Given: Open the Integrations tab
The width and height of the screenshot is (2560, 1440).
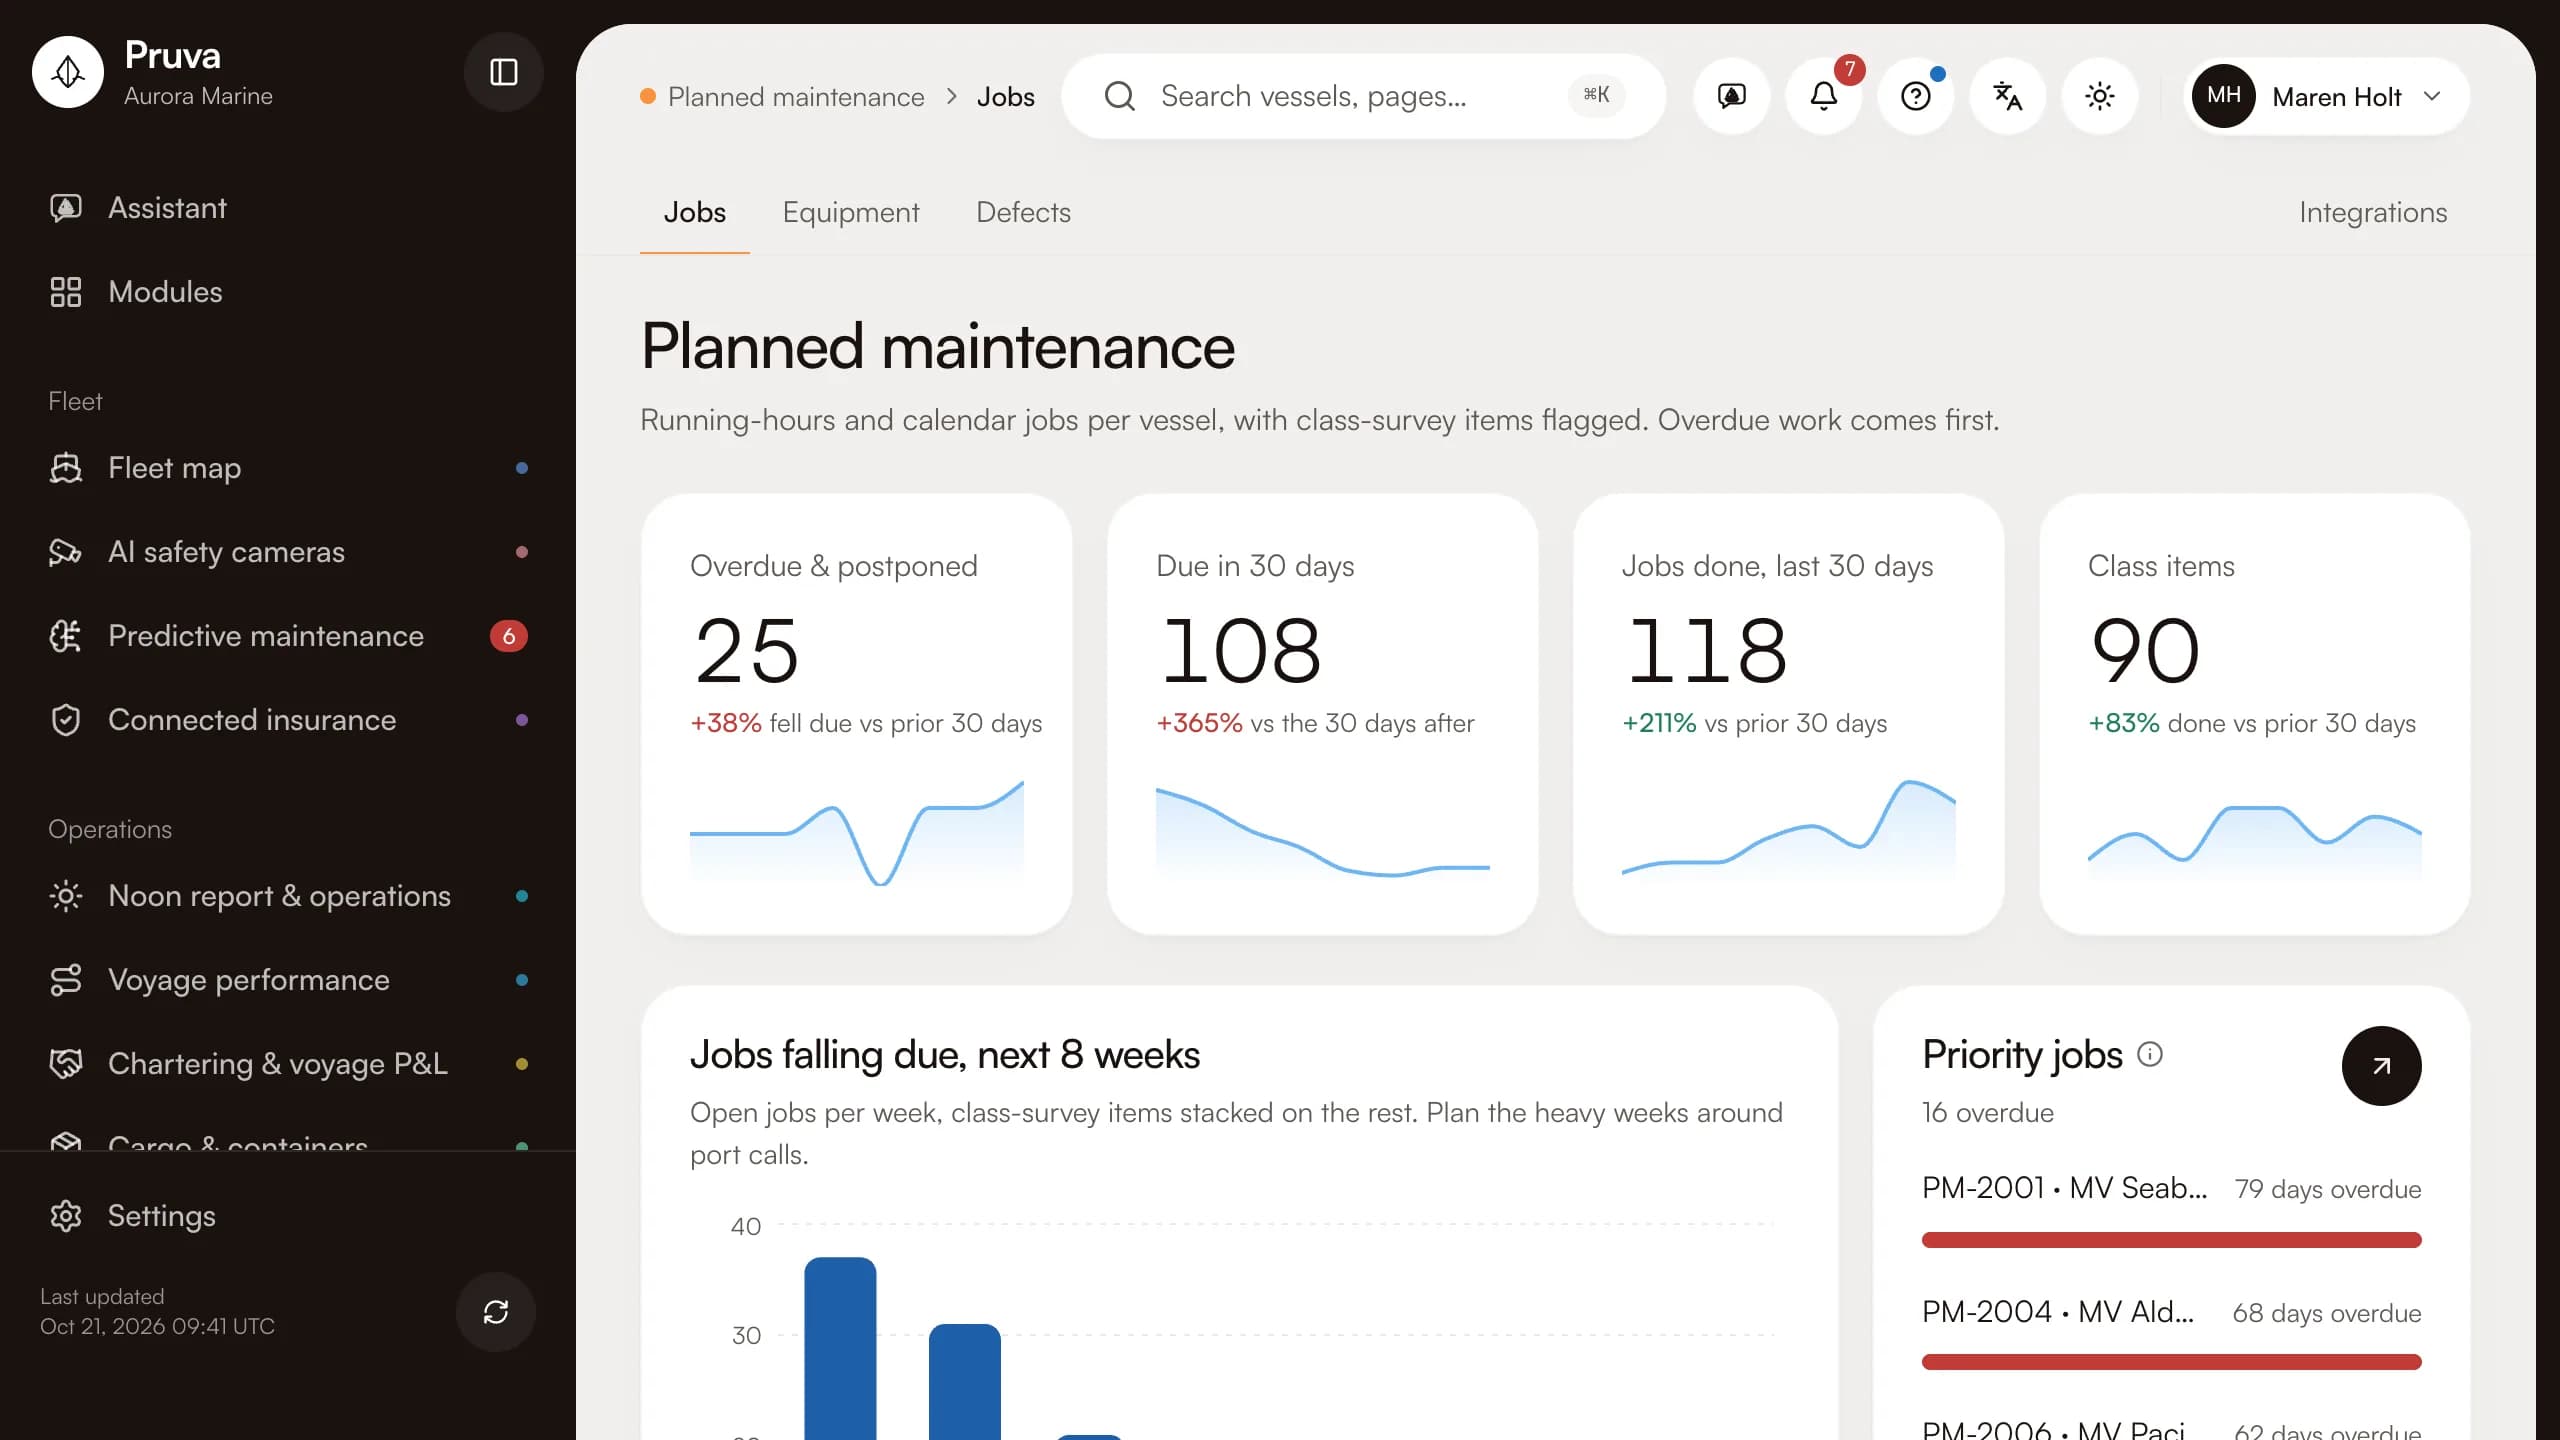Looking at the screenshot, I should [2373, 212].
